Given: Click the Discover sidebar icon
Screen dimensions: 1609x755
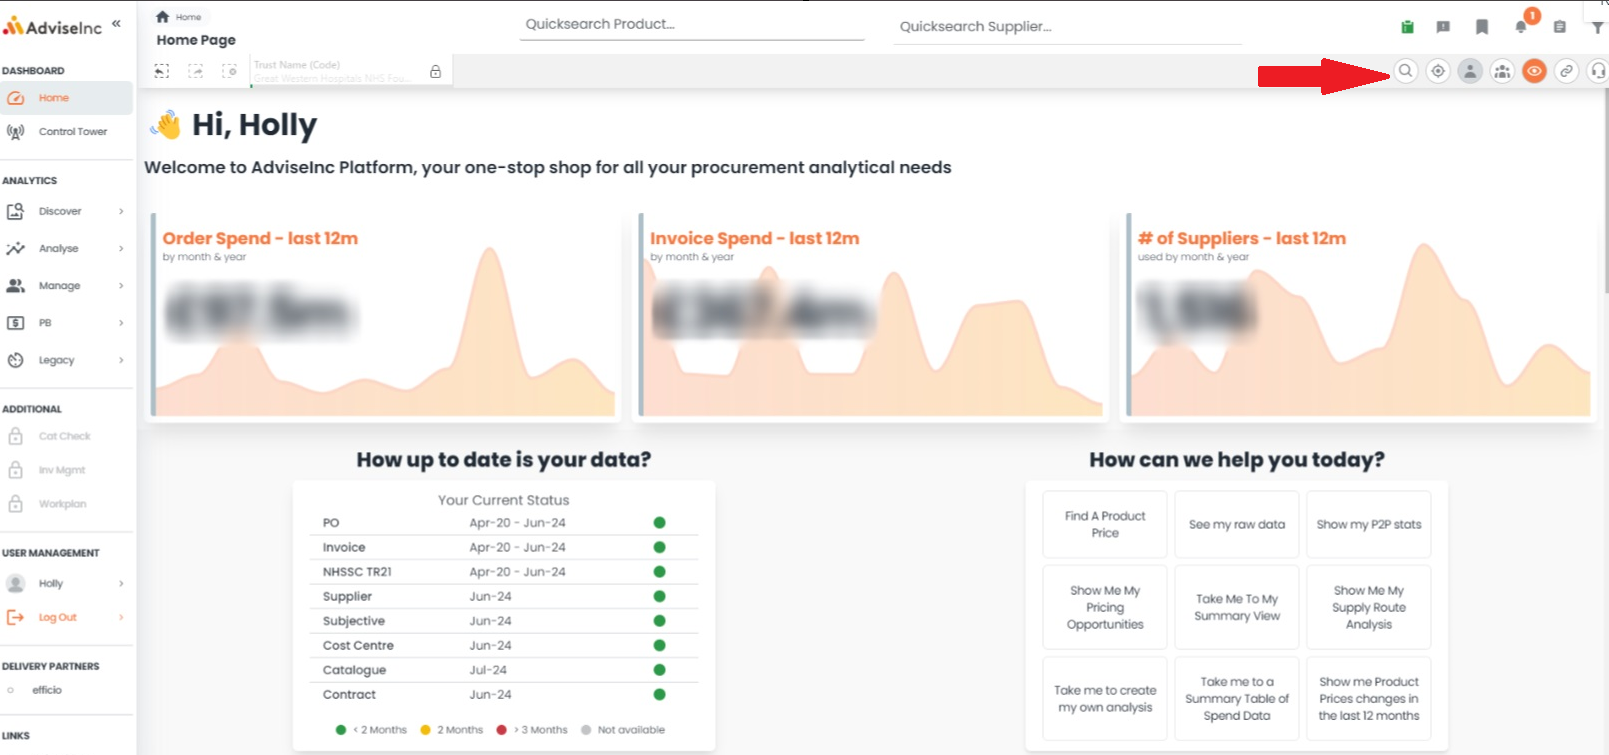Looking at the screenshot, I should click(x=15, y=211).
